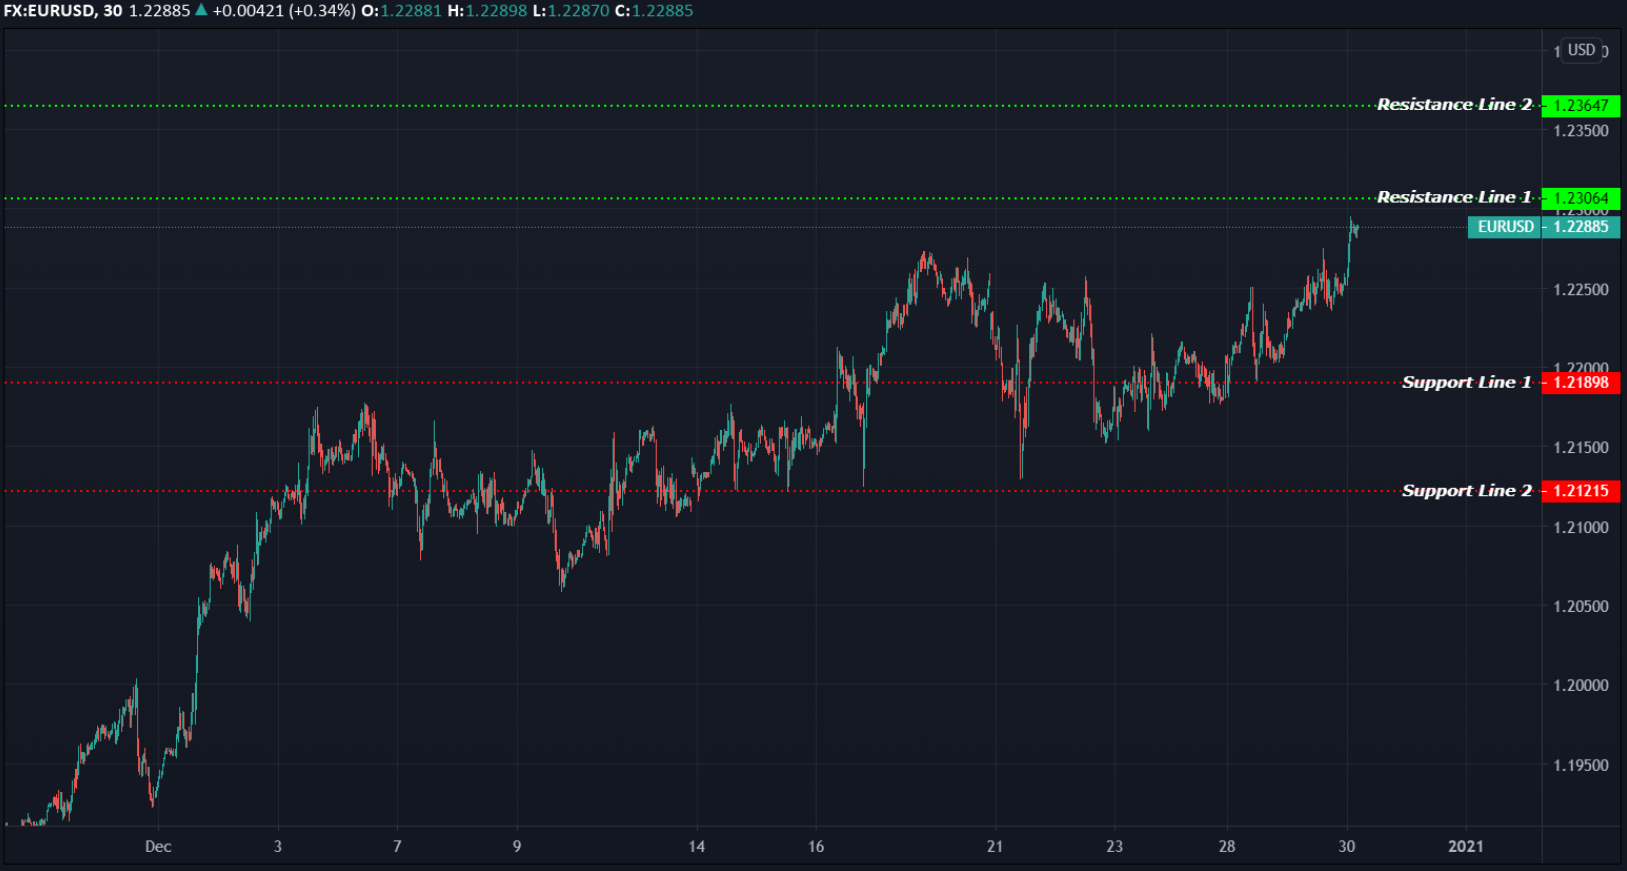Viewport: 1627px width, 871px height.
Task: Click the 9 date on time axis
Action: [x=517, y=847]
